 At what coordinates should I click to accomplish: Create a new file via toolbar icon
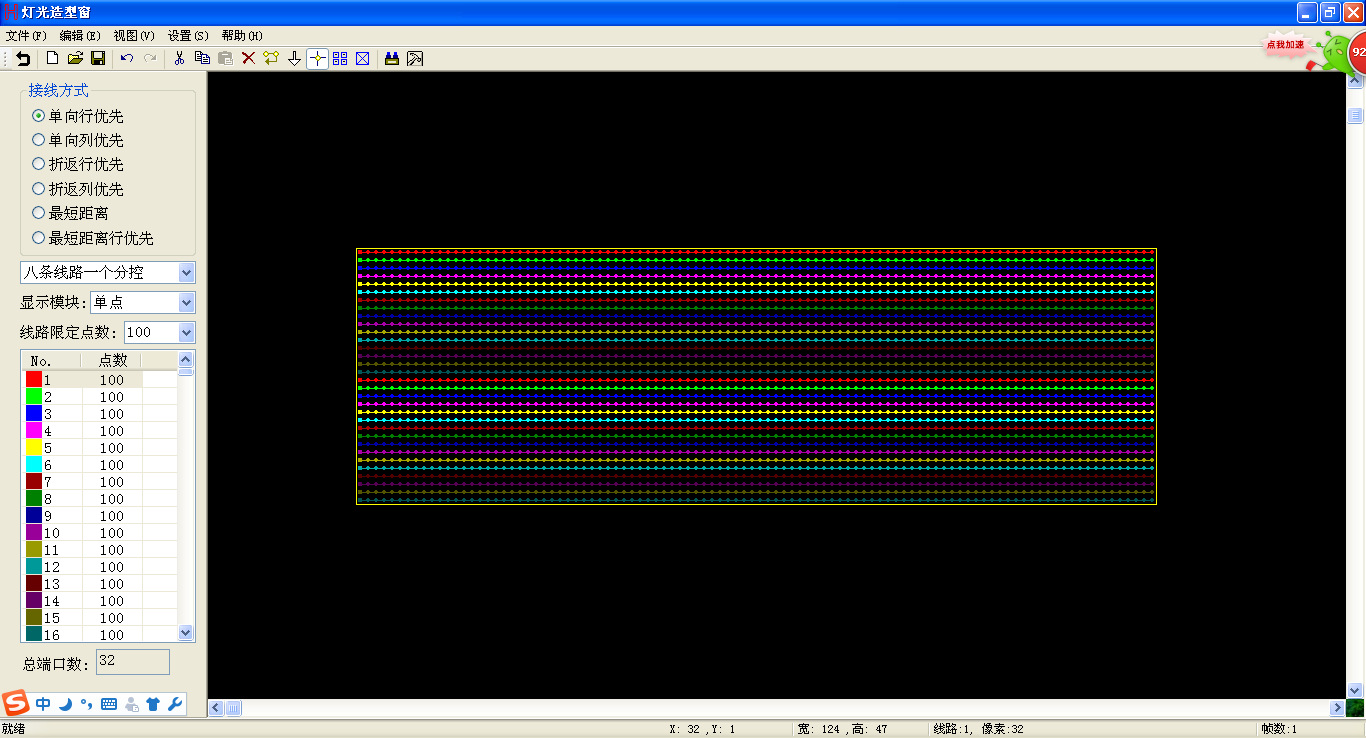[x=53, y=59]
